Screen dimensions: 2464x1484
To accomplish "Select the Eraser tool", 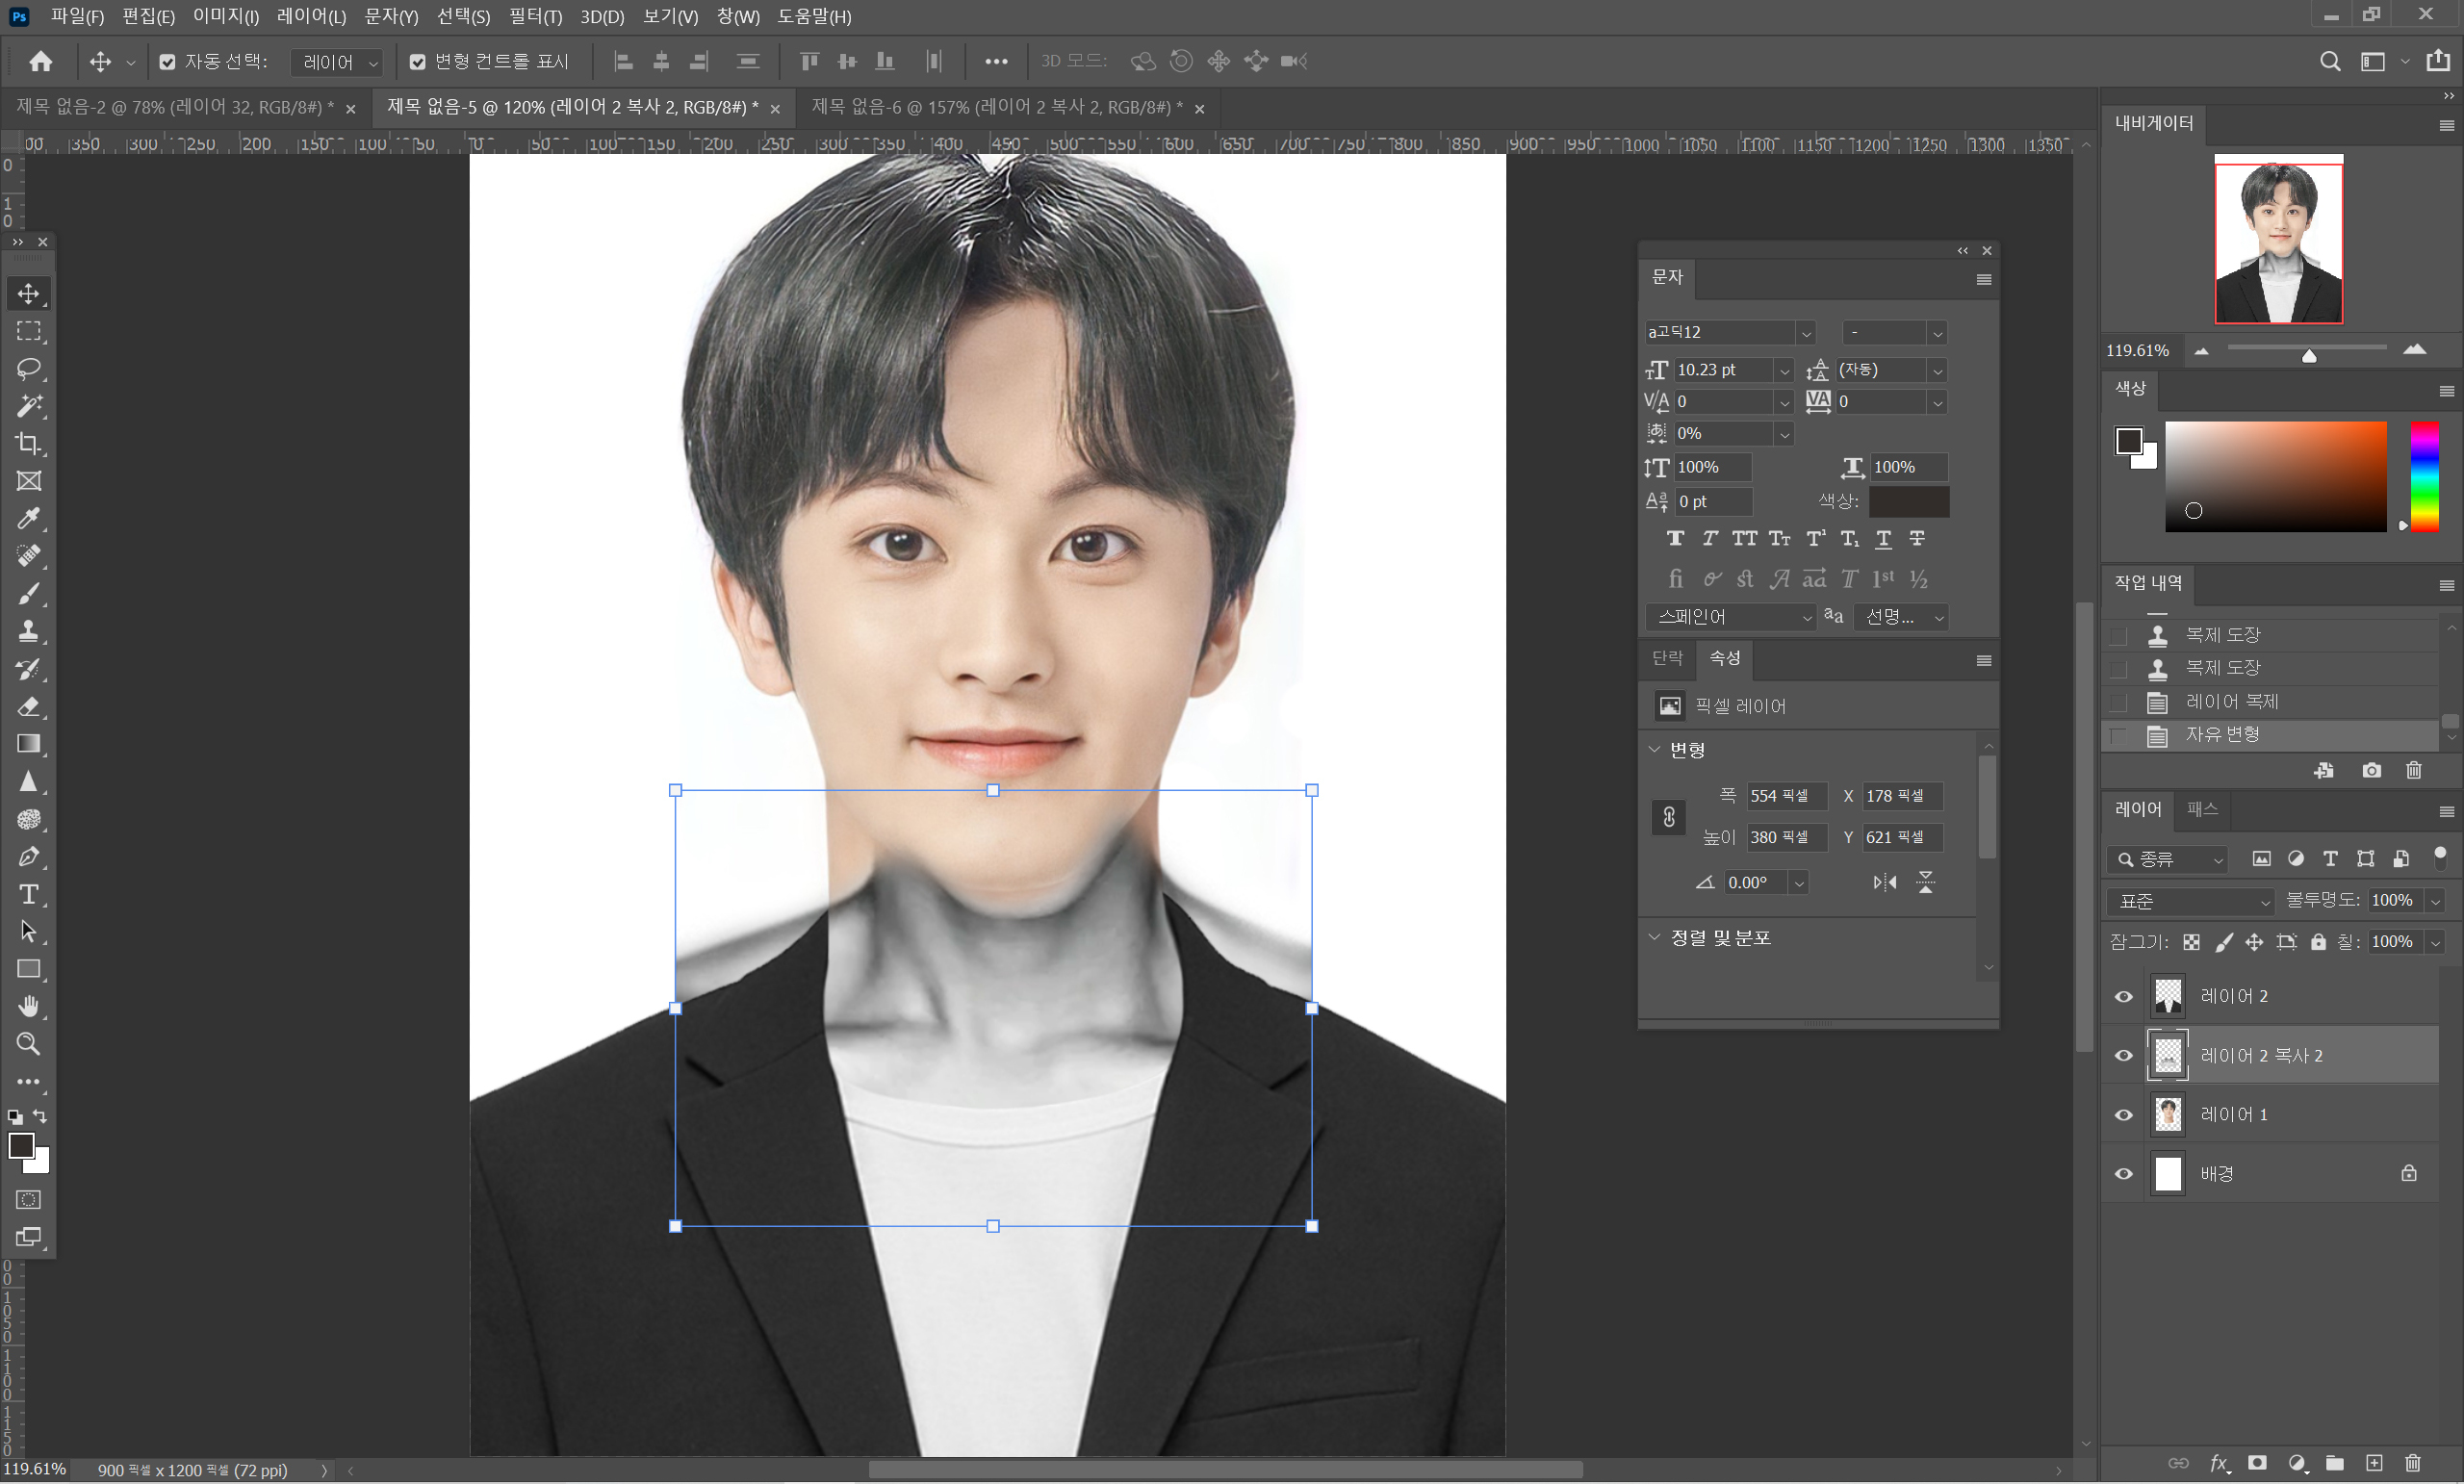I will [28, 706].
